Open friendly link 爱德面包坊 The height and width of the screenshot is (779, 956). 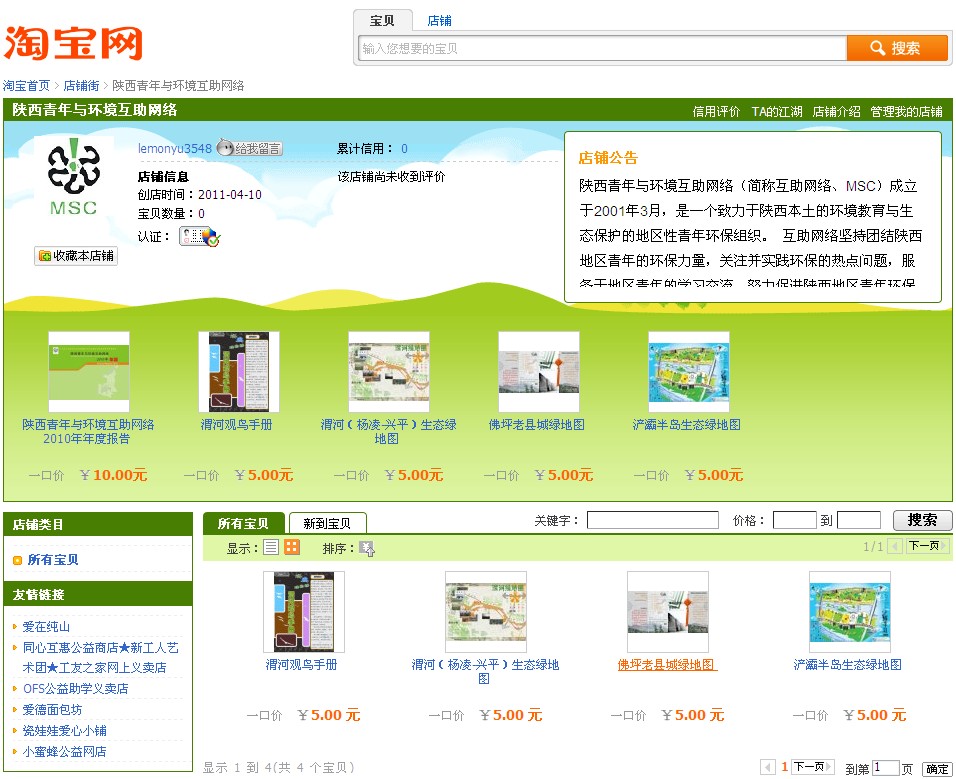pos(52,710)
